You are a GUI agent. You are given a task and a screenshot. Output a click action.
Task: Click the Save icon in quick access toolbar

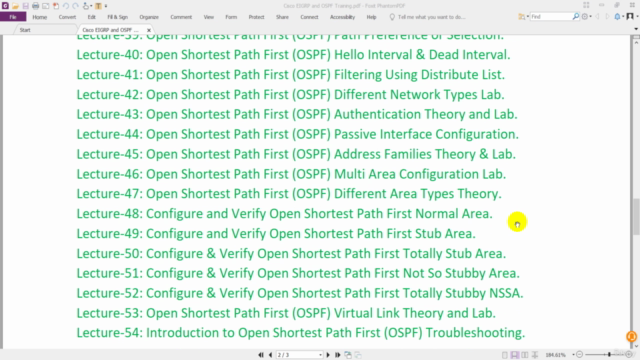click(25, 6)
